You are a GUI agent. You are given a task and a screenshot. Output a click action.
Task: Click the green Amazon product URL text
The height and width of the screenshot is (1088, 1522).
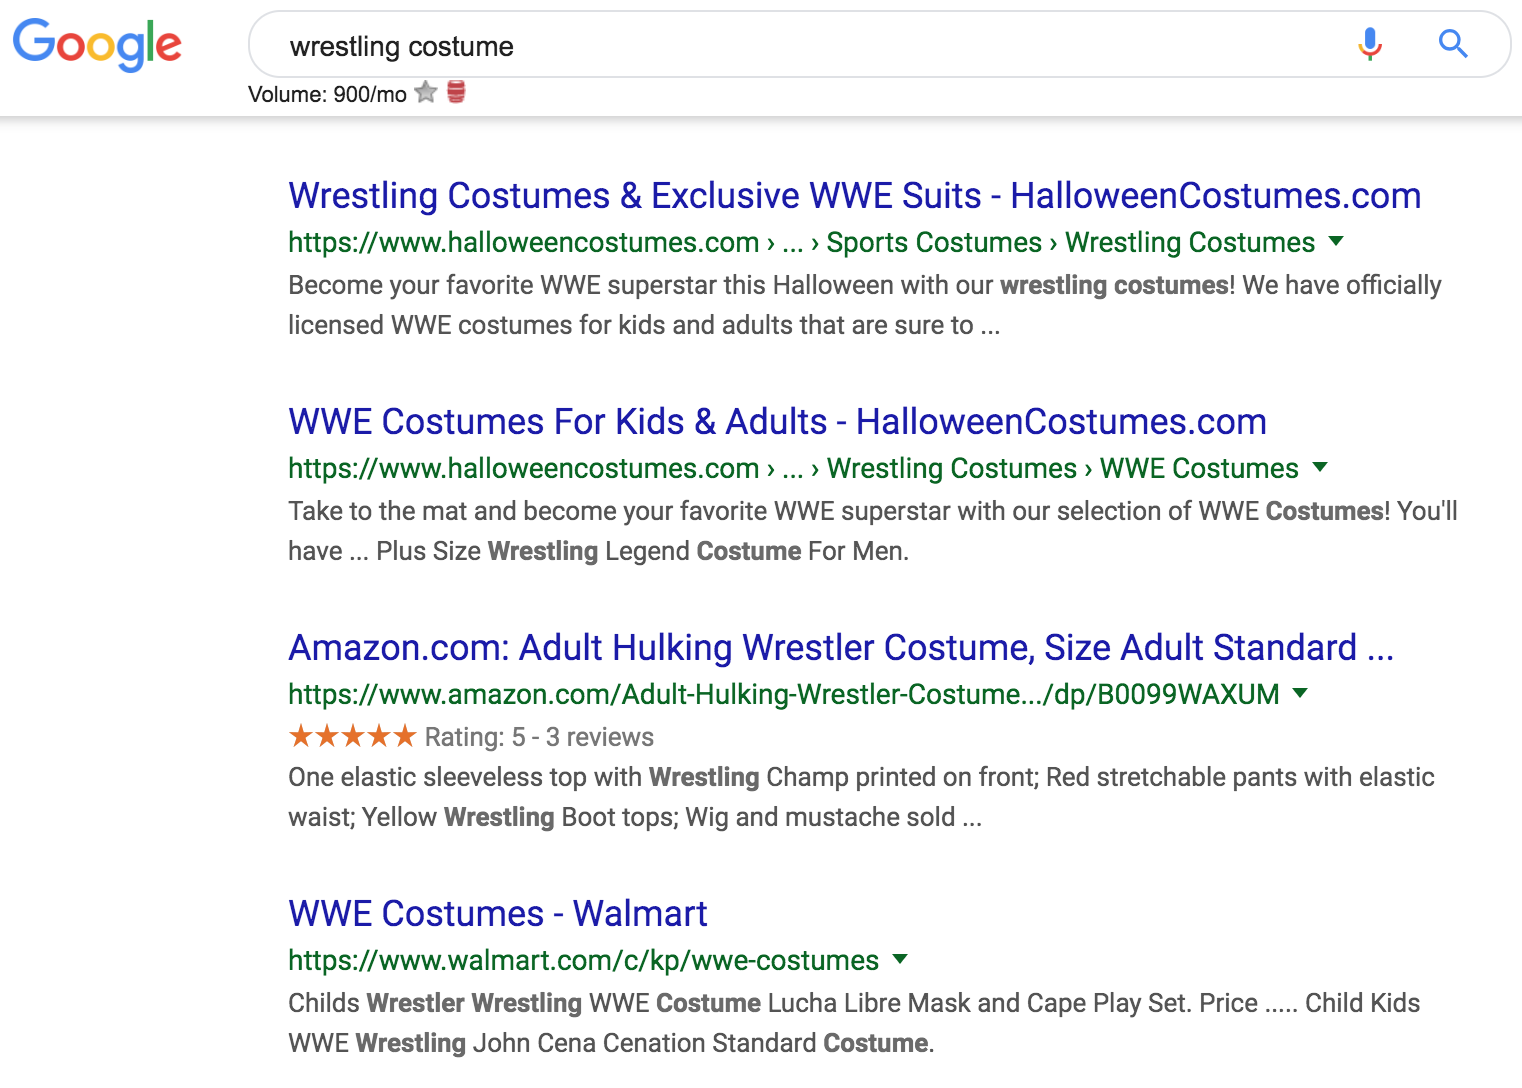783,695
